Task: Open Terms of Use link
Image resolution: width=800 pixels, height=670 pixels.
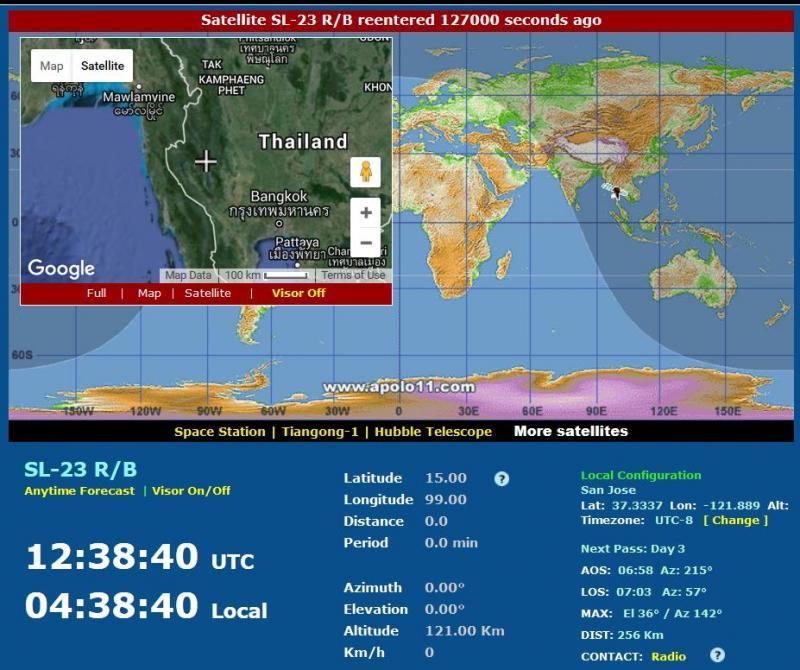Action: tap(353, 275)
